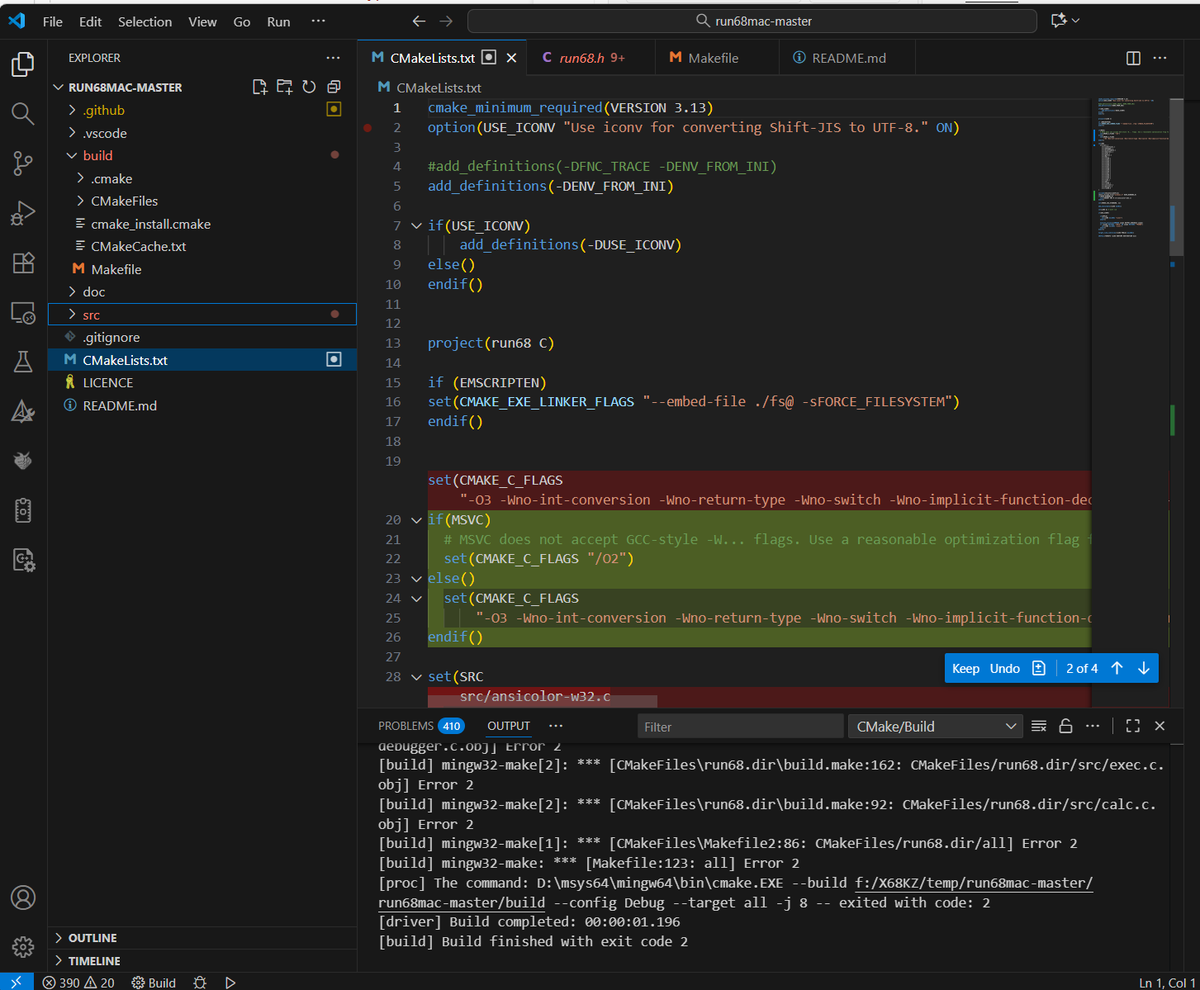Toggle diff view icon next to Undo
This screenshot has width=1200, height=990.
pos(1039,668)
